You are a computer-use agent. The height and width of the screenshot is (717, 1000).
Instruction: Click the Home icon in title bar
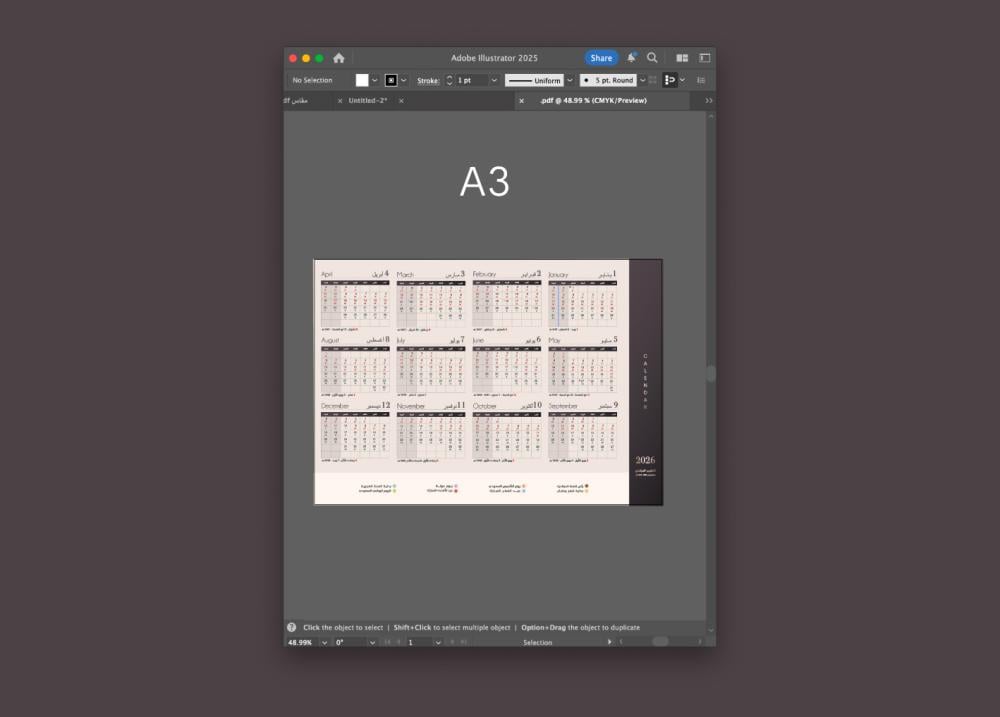(339, 58)
